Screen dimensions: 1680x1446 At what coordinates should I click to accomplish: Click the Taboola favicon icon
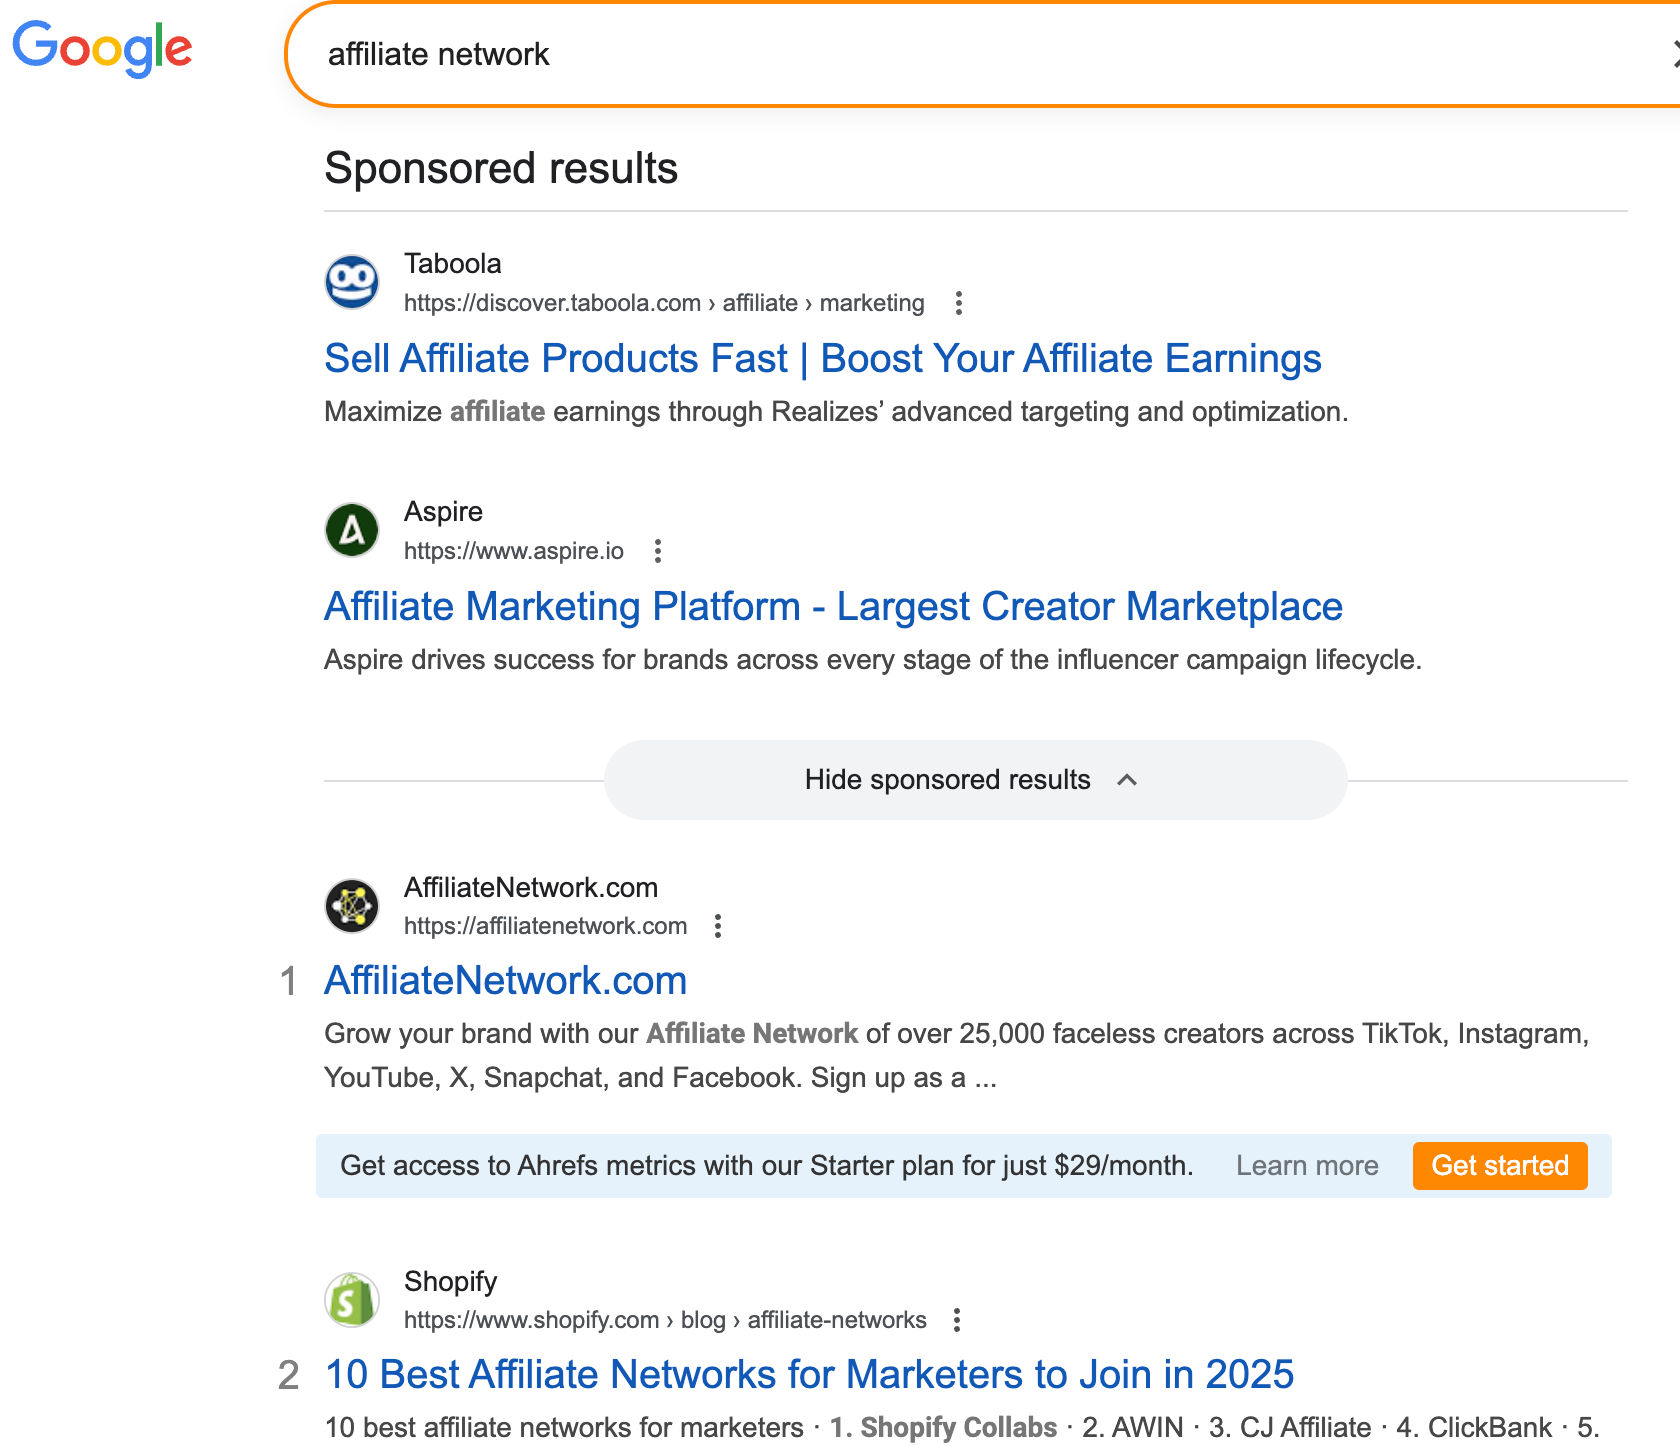point(352,282)
